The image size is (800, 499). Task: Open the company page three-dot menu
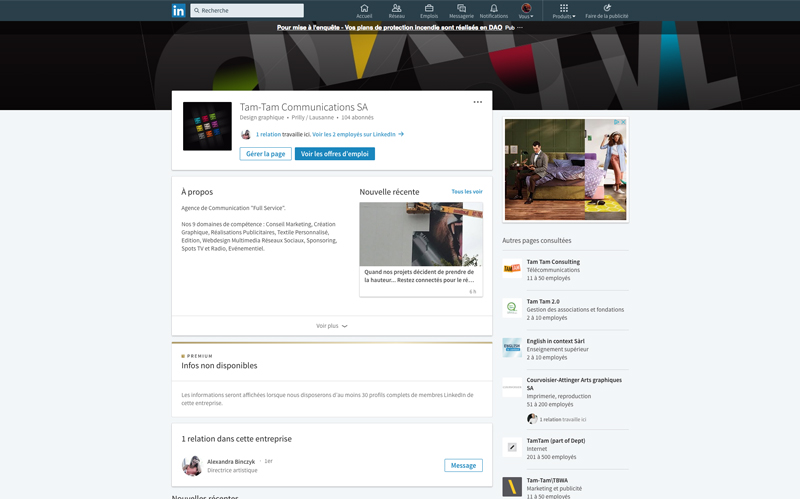[x=478, y=102]
